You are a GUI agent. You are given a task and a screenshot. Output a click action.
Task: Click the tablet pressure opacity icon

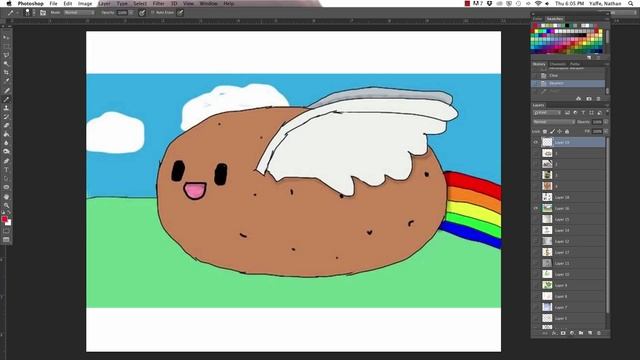click(142, 13)
